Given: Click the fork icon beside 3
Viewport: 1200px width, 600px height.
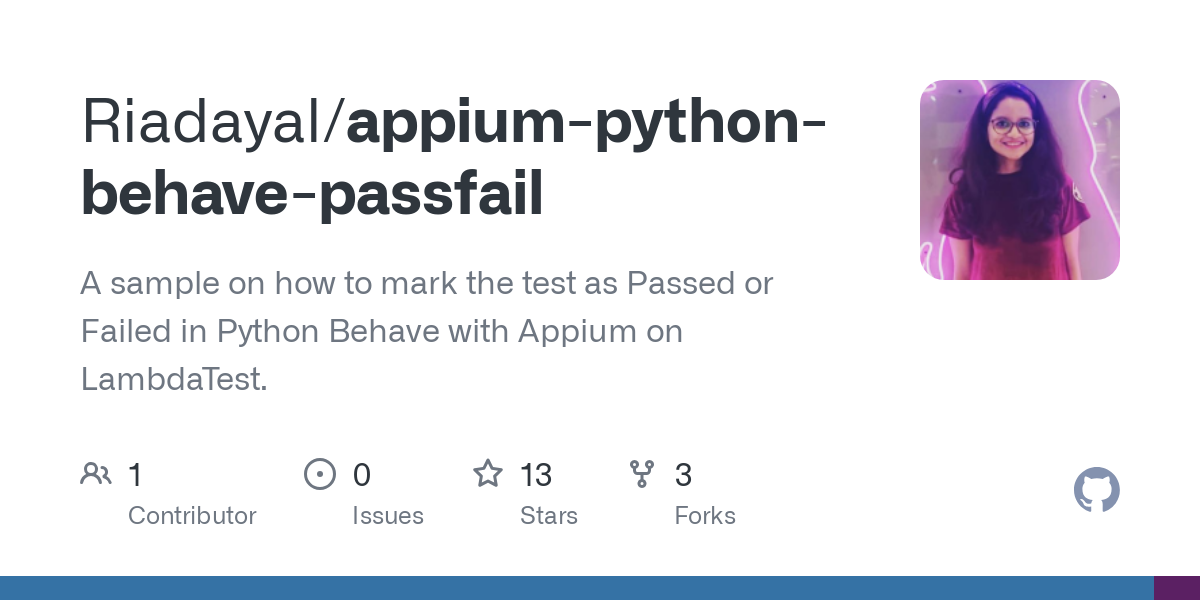Looking at the screenshot, I should click(x=642, y=474).
